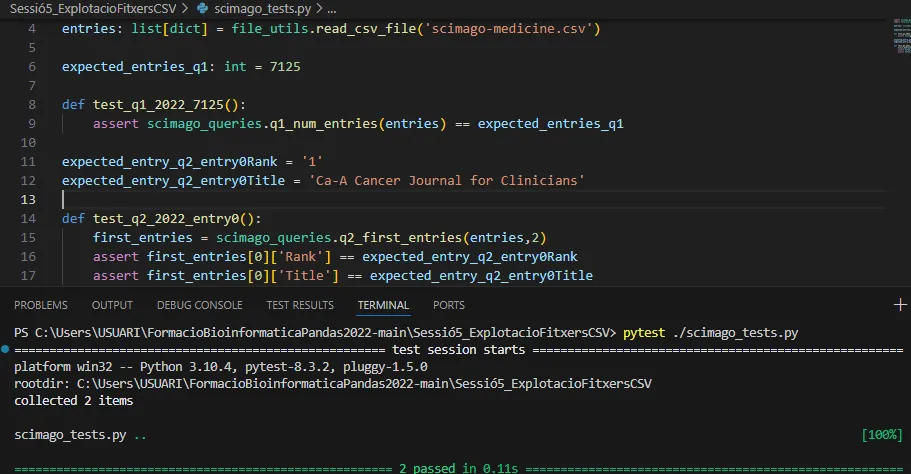The height and width of the screenshot is (474, 911).
Task: Switch to the OUTPUT tab
Action: 112,305
